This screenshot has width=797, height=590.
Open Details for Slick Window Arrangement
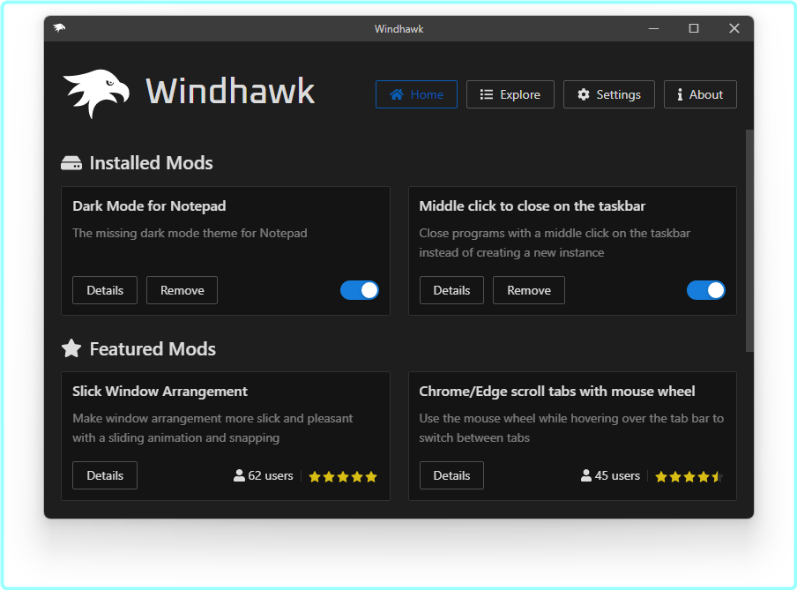pyautogui.click(x=105, y=475)
